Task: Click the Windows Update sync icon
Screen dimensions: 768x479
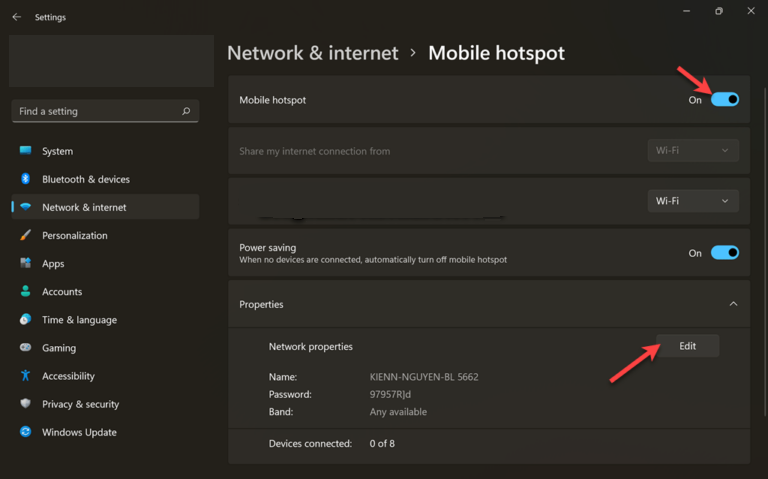Action: 25,431
